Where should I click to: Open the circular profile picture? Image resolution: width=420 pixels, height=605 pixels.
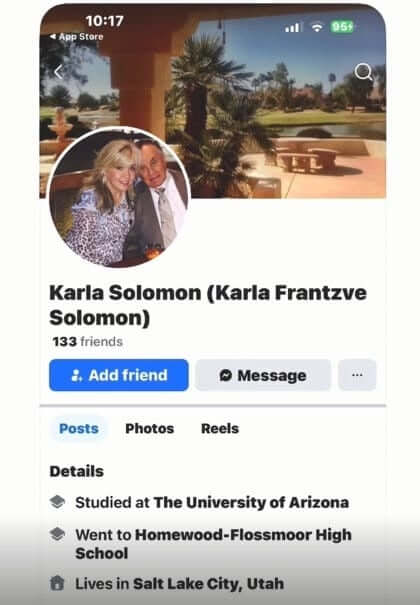point(119,197)
